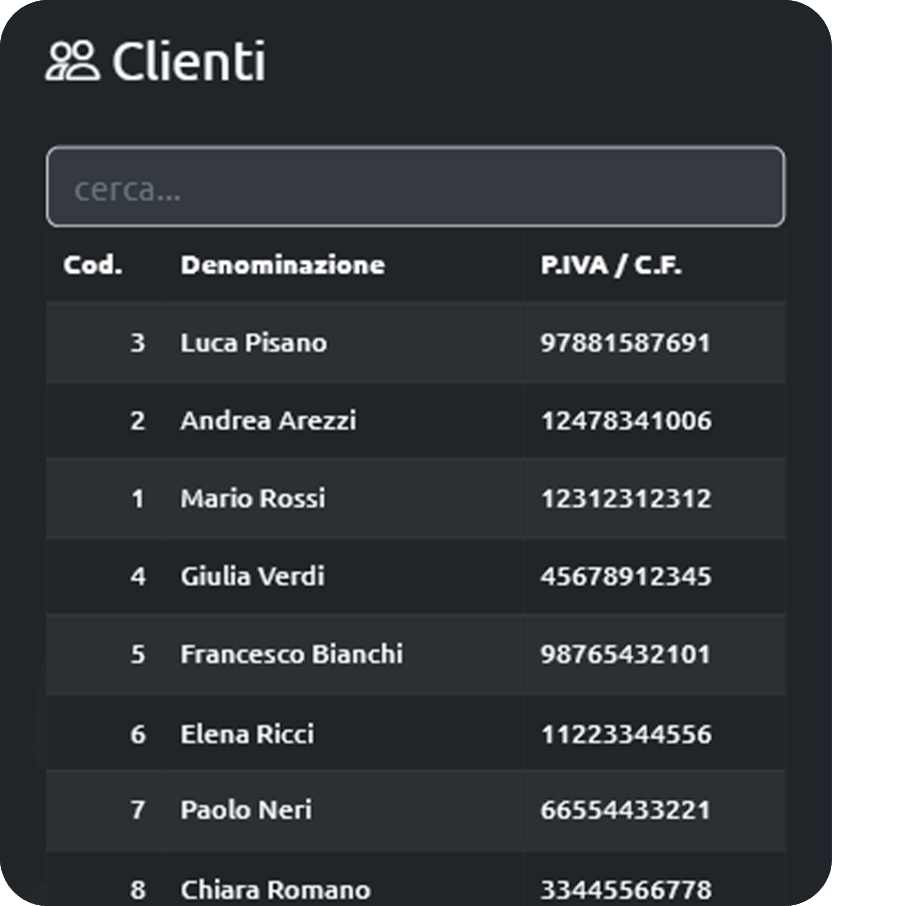Open client Andrea Arezzi
This screenshot has height=906, width=924.
point(268,421)
